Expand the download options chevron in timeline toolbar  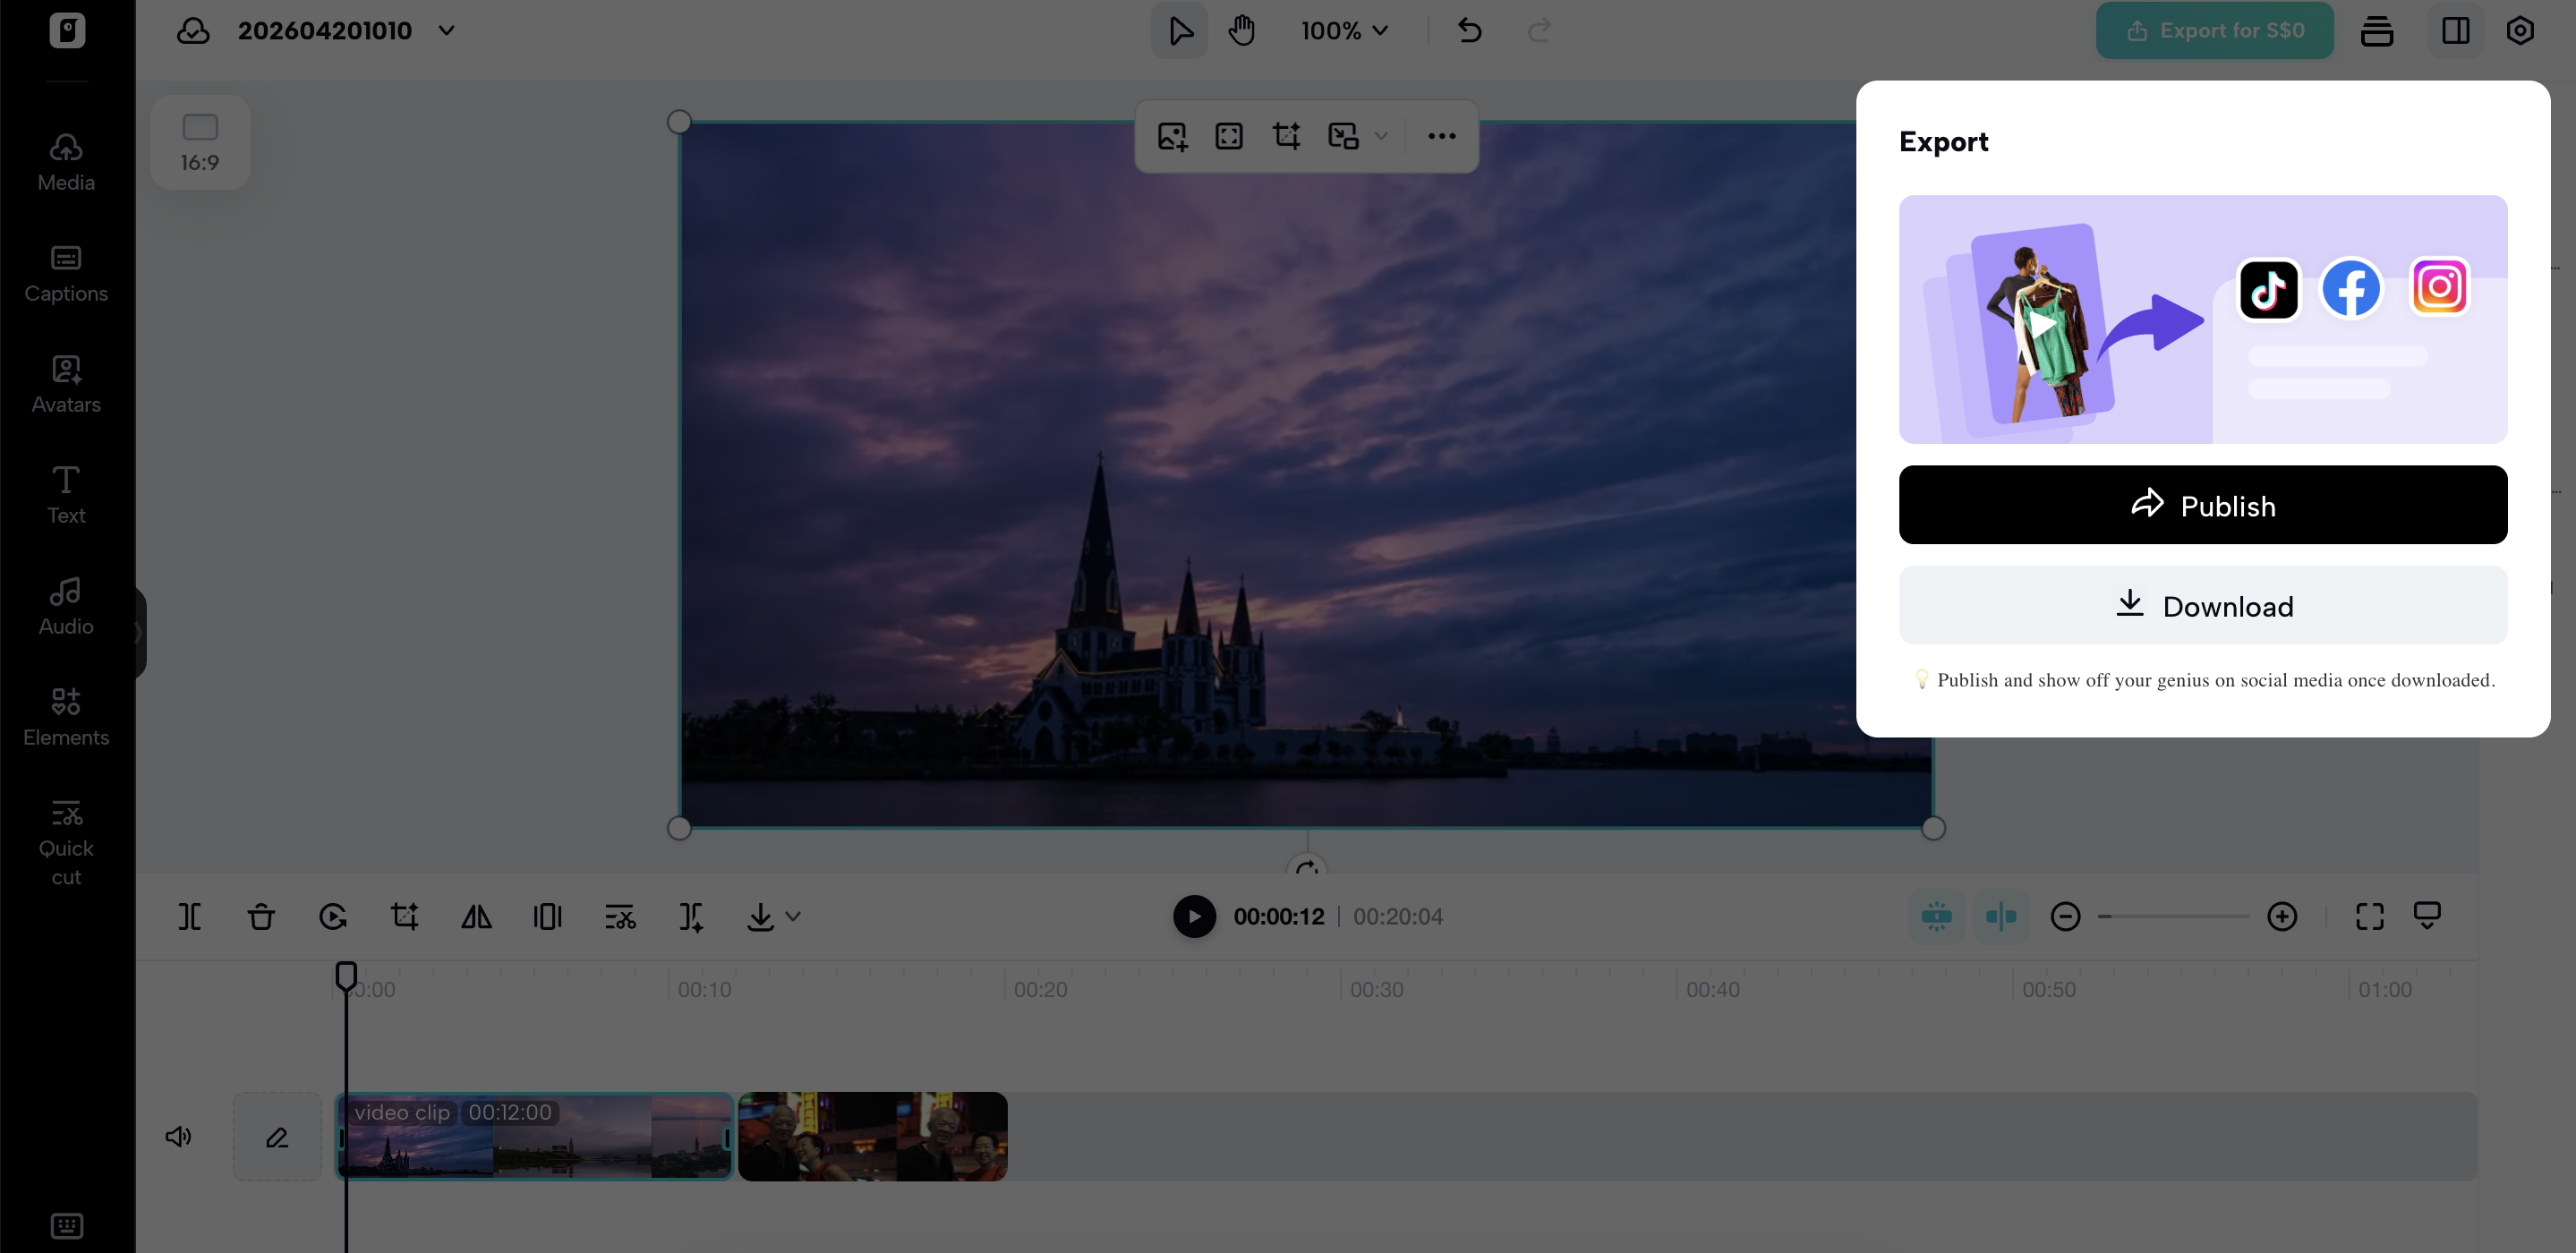tap(792, 916)
